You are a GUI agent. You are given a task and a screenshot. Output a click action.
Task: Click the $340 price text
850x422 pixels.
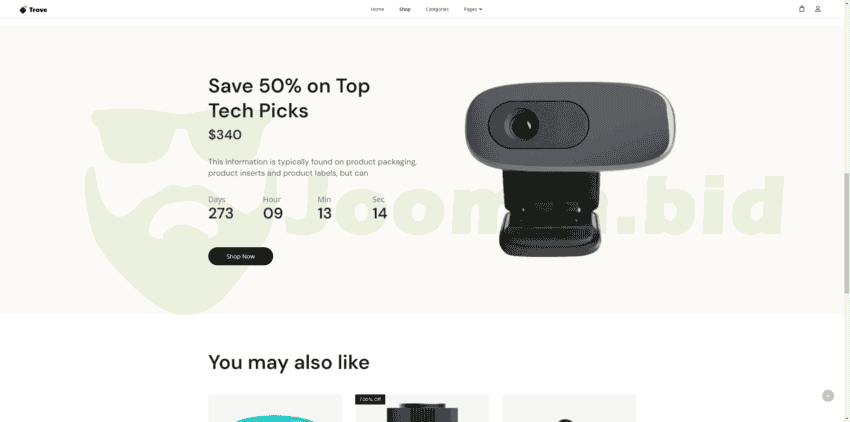(225, 135)
